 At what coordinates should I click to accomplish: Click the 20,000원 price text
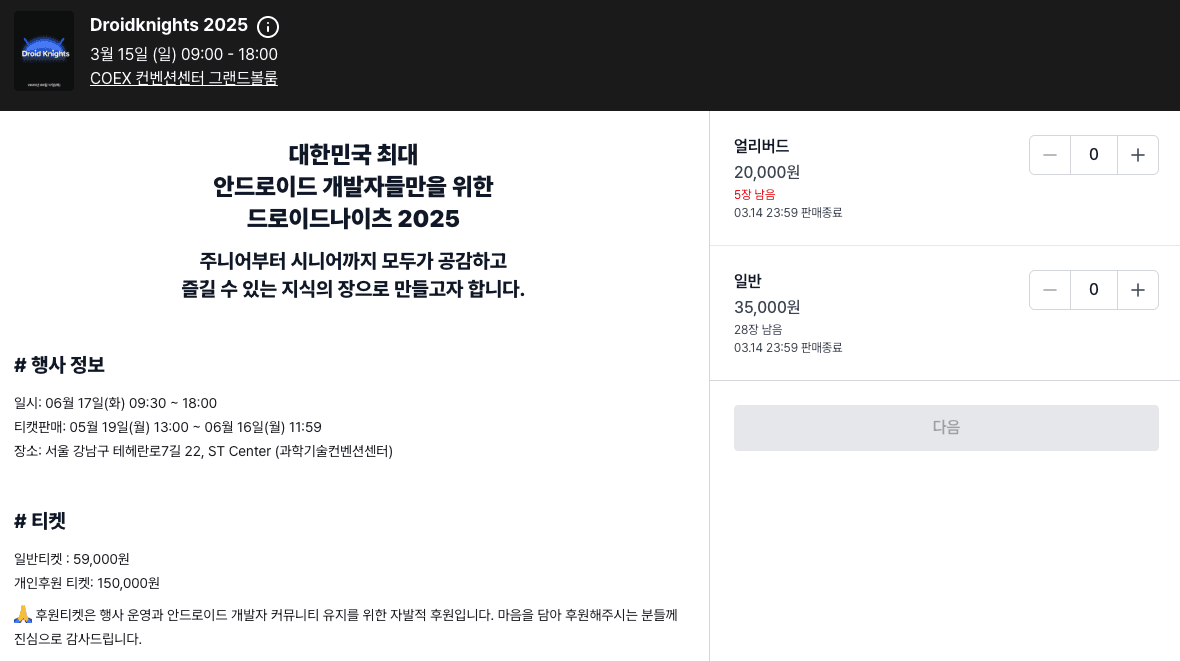767,172
